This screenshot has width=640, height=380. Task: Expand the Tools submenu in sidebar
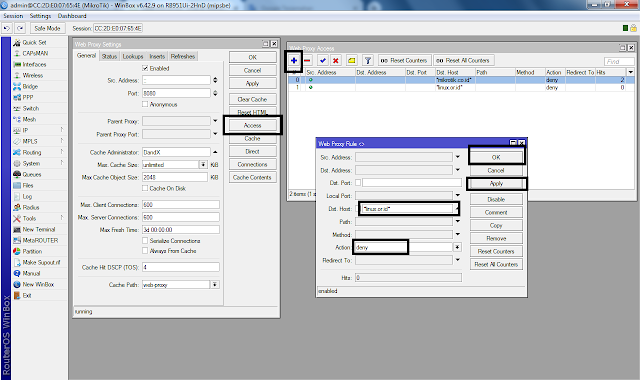[x=62, y=218]
